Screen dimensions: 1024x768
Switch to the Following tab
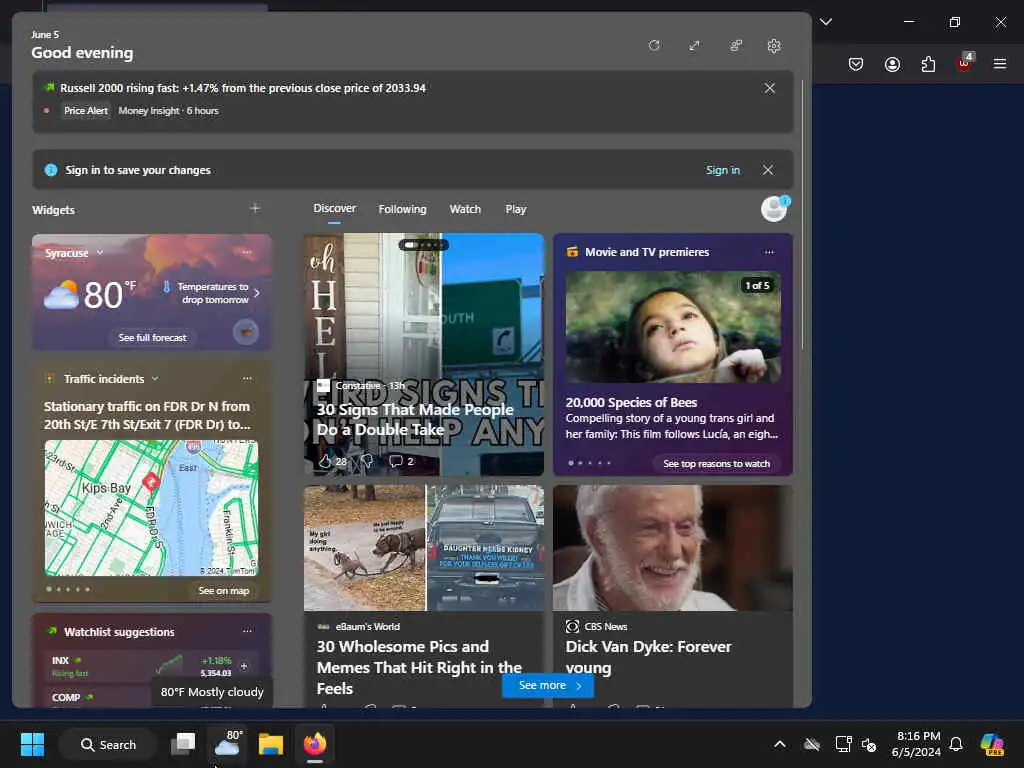point(402,209)
